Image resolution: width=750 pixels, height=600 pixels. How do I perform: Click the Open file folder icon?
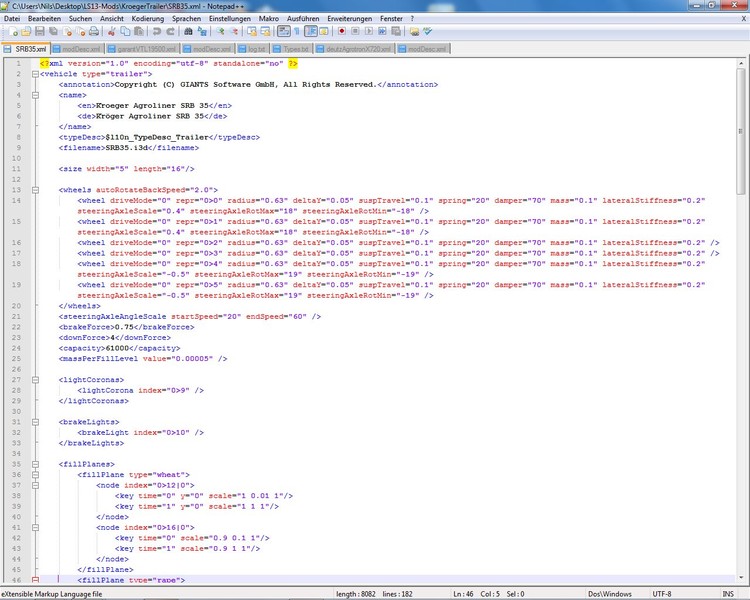pyautogui.click(x=26, y=32)
